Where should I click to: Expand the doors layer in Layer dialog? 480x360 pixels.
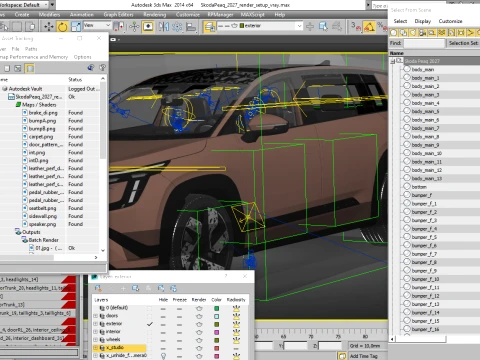click(95, 316)
